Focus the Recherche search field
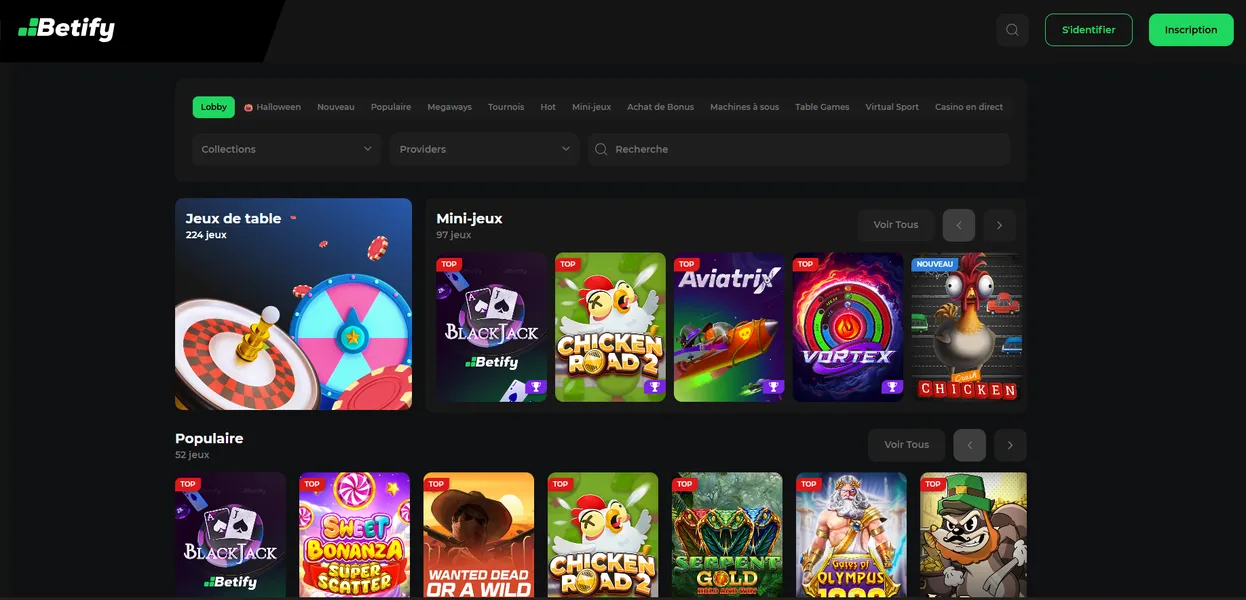Image resolution: width=1246 pixels, height=600 pixels. pyautogui.click(x=800, y=149)
